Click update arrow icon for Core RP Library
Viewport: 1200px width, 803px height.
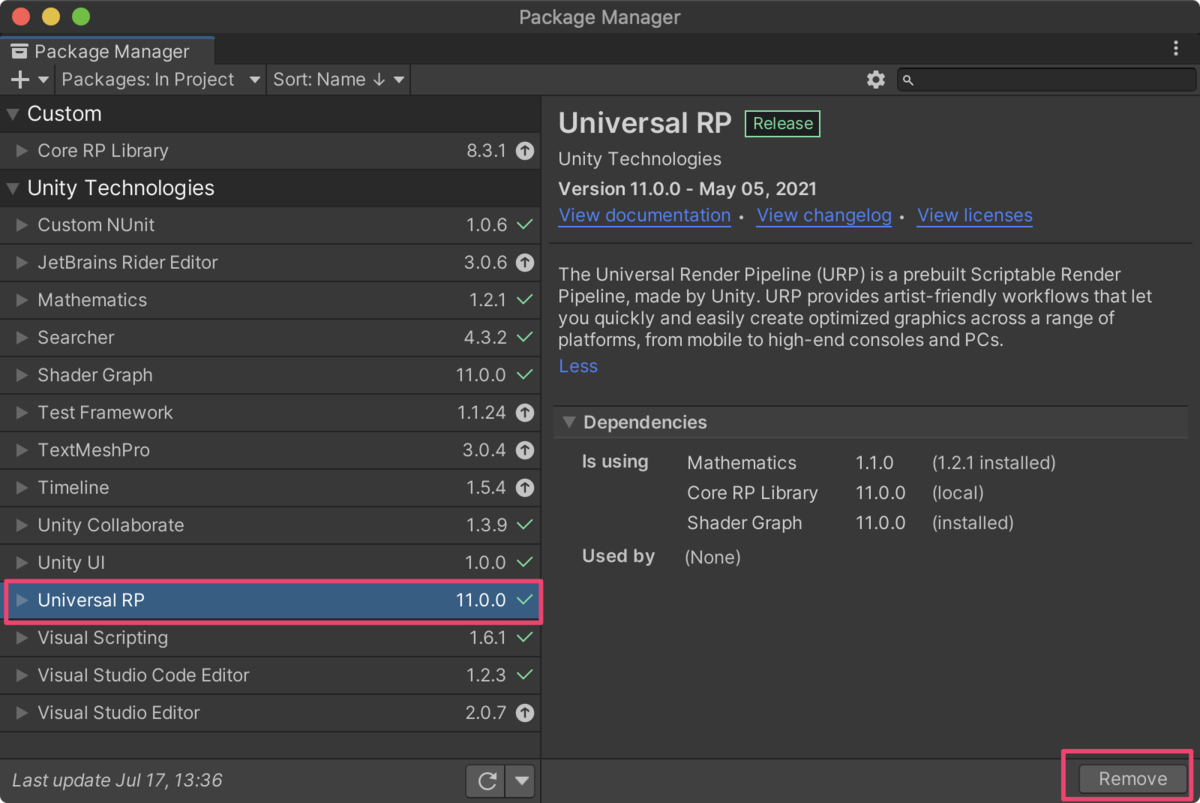point(525,151)
